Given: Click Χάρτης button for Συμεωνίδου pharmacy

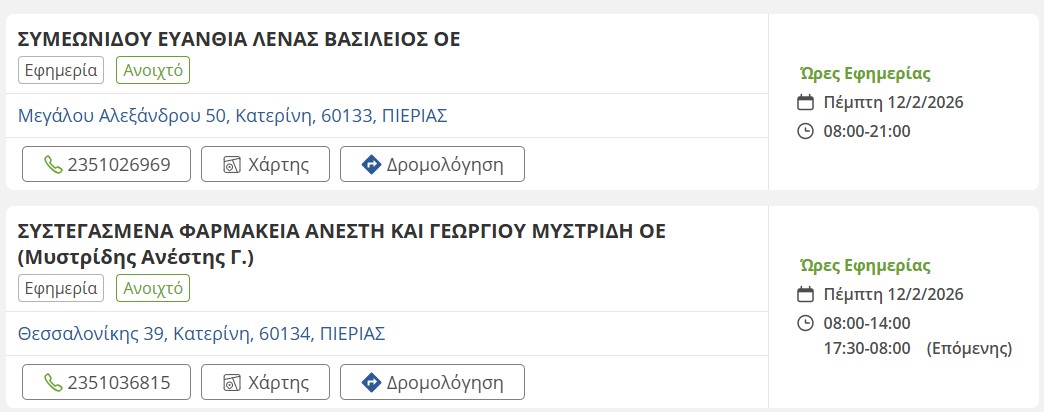Looking at the screenshot, I should click(264, 164).
